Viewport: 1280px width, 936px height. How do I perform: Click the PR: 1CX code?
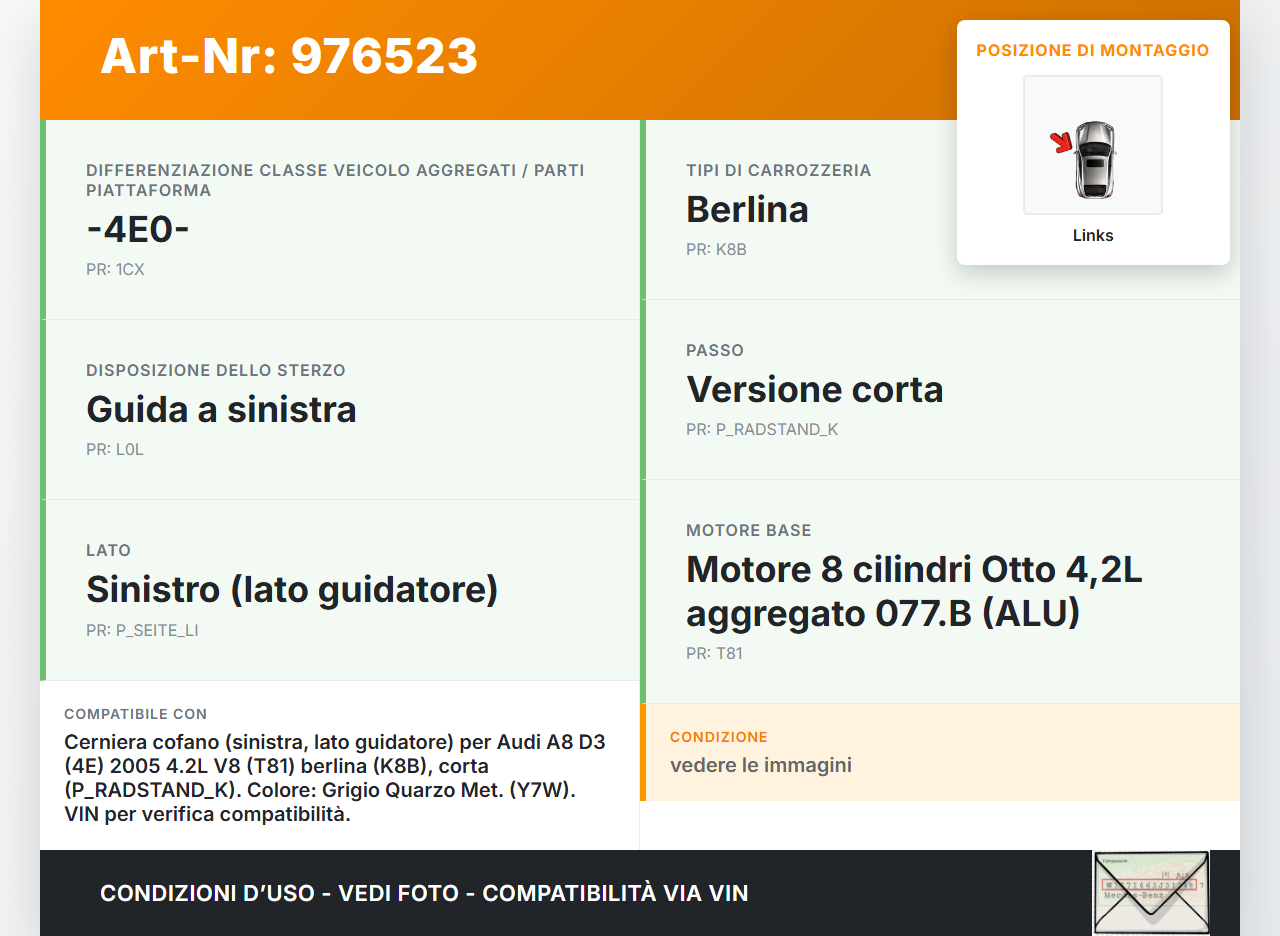pos(115,269)
